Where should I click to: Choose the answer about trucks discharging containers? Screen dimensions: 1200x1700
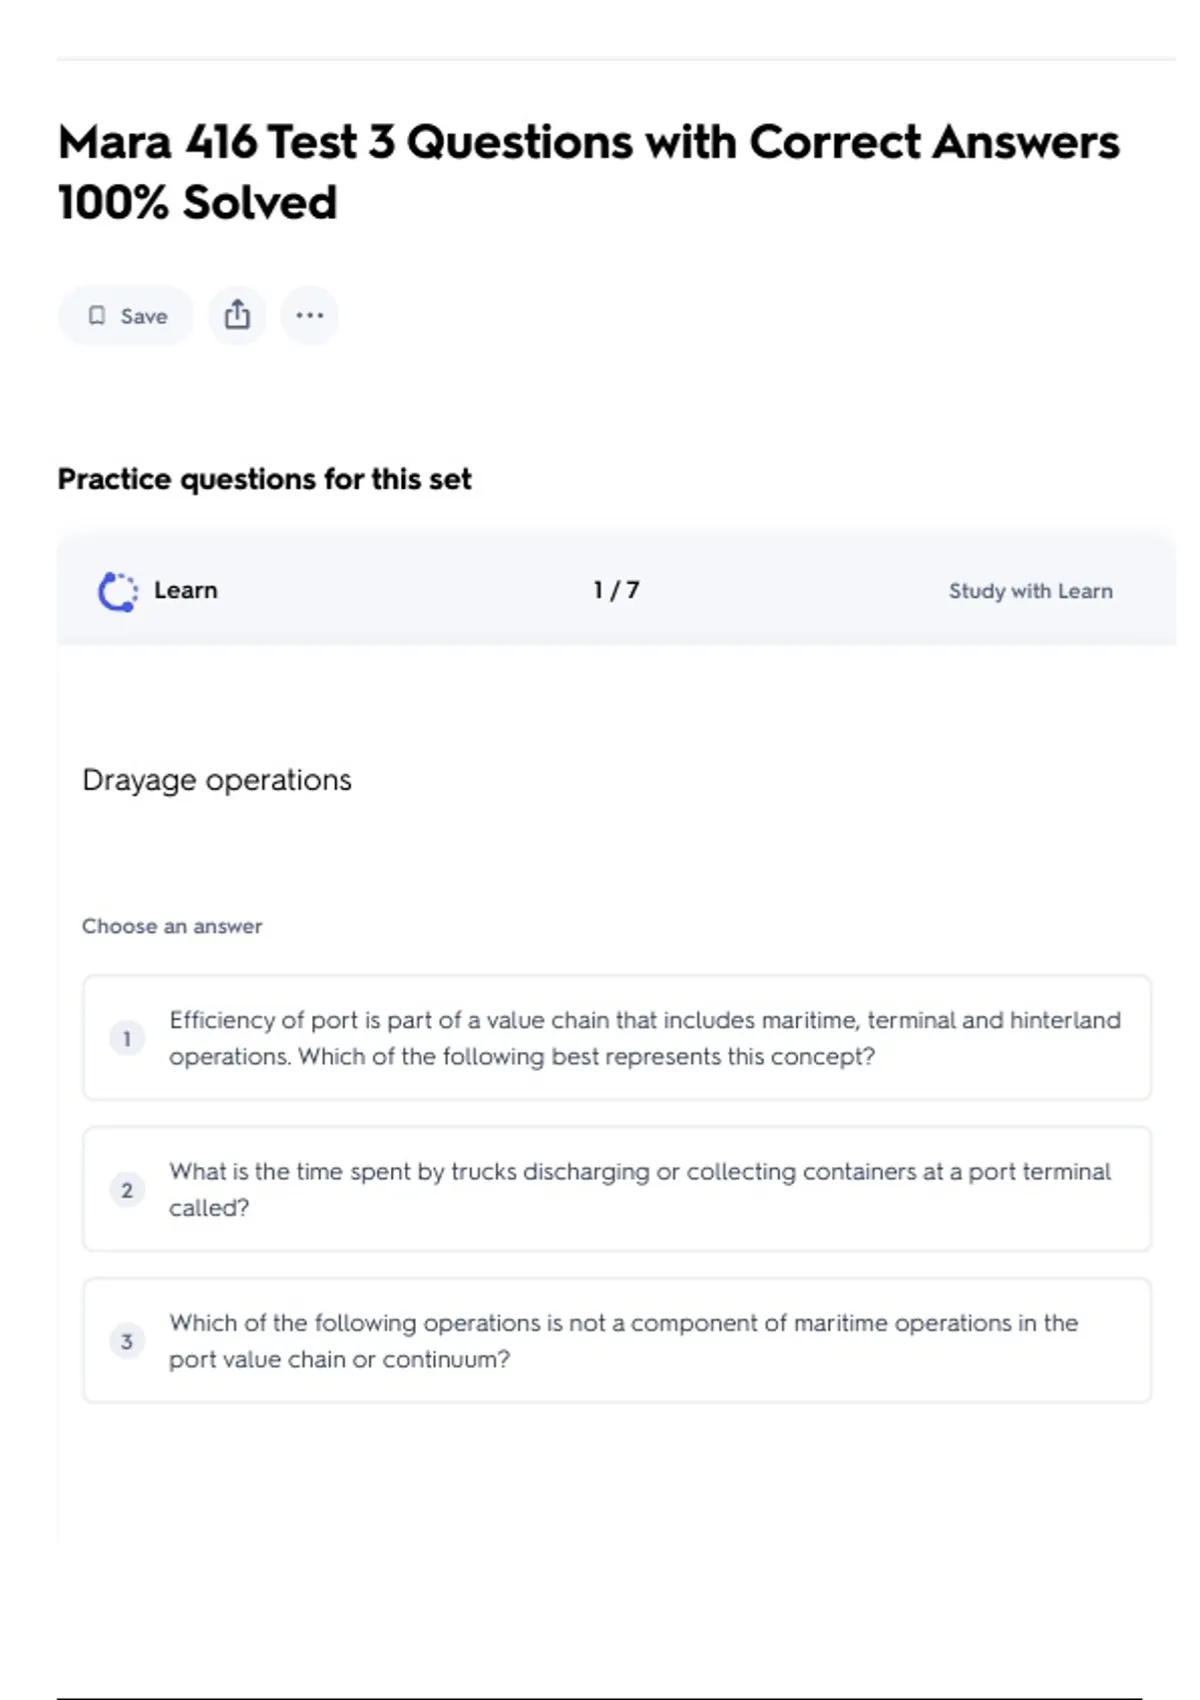pos(640,1189)
